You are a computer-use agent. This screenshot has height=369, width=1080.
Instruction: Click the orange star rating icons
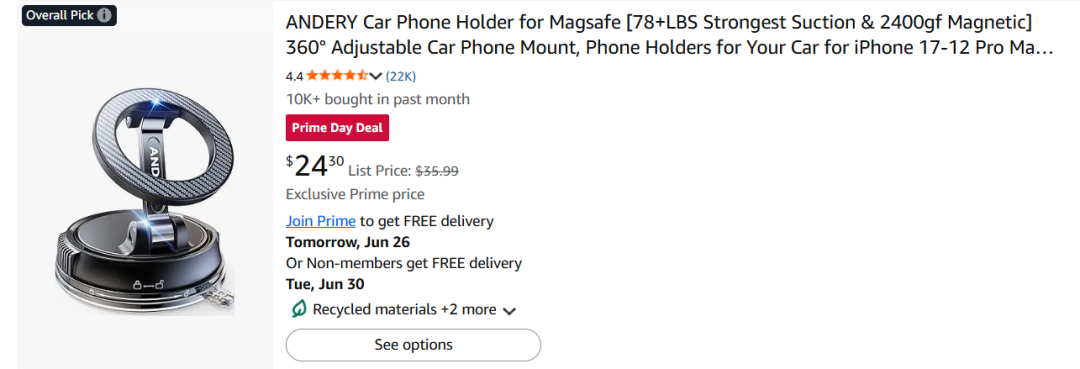tap(337, 76)
